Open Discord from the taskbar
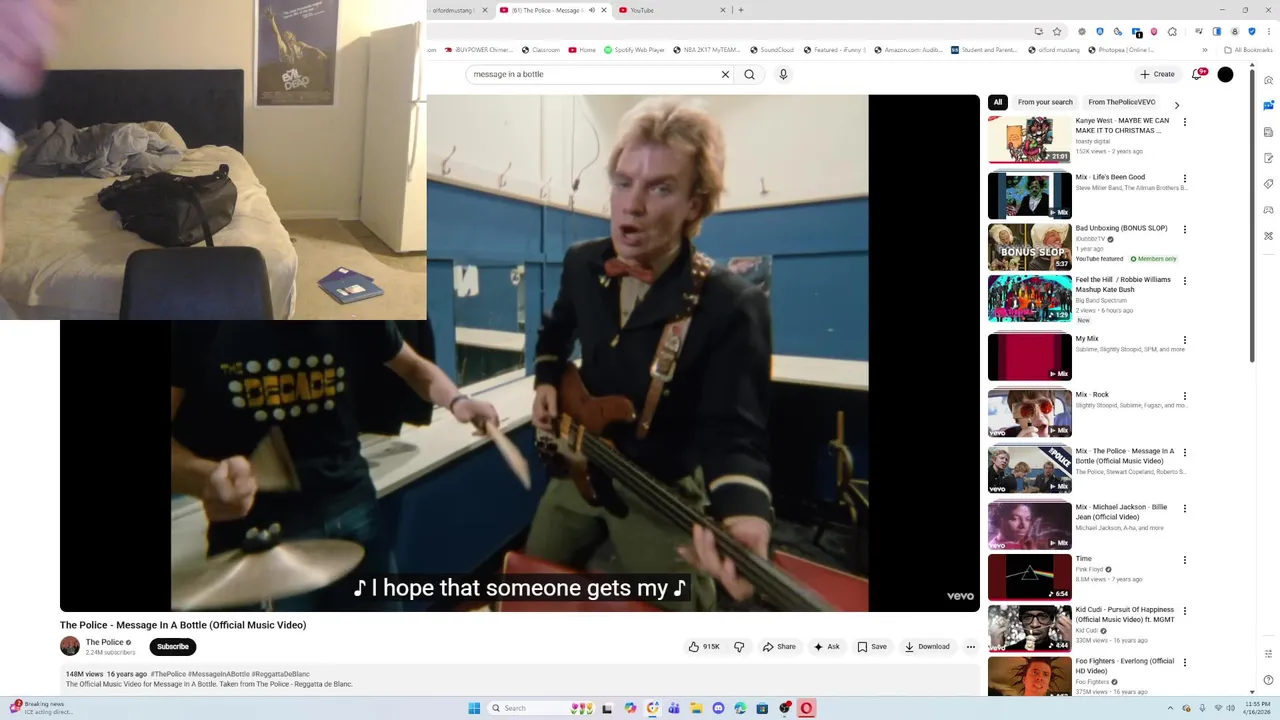This screenshot has height=720, width=1280. coord(718,708)
